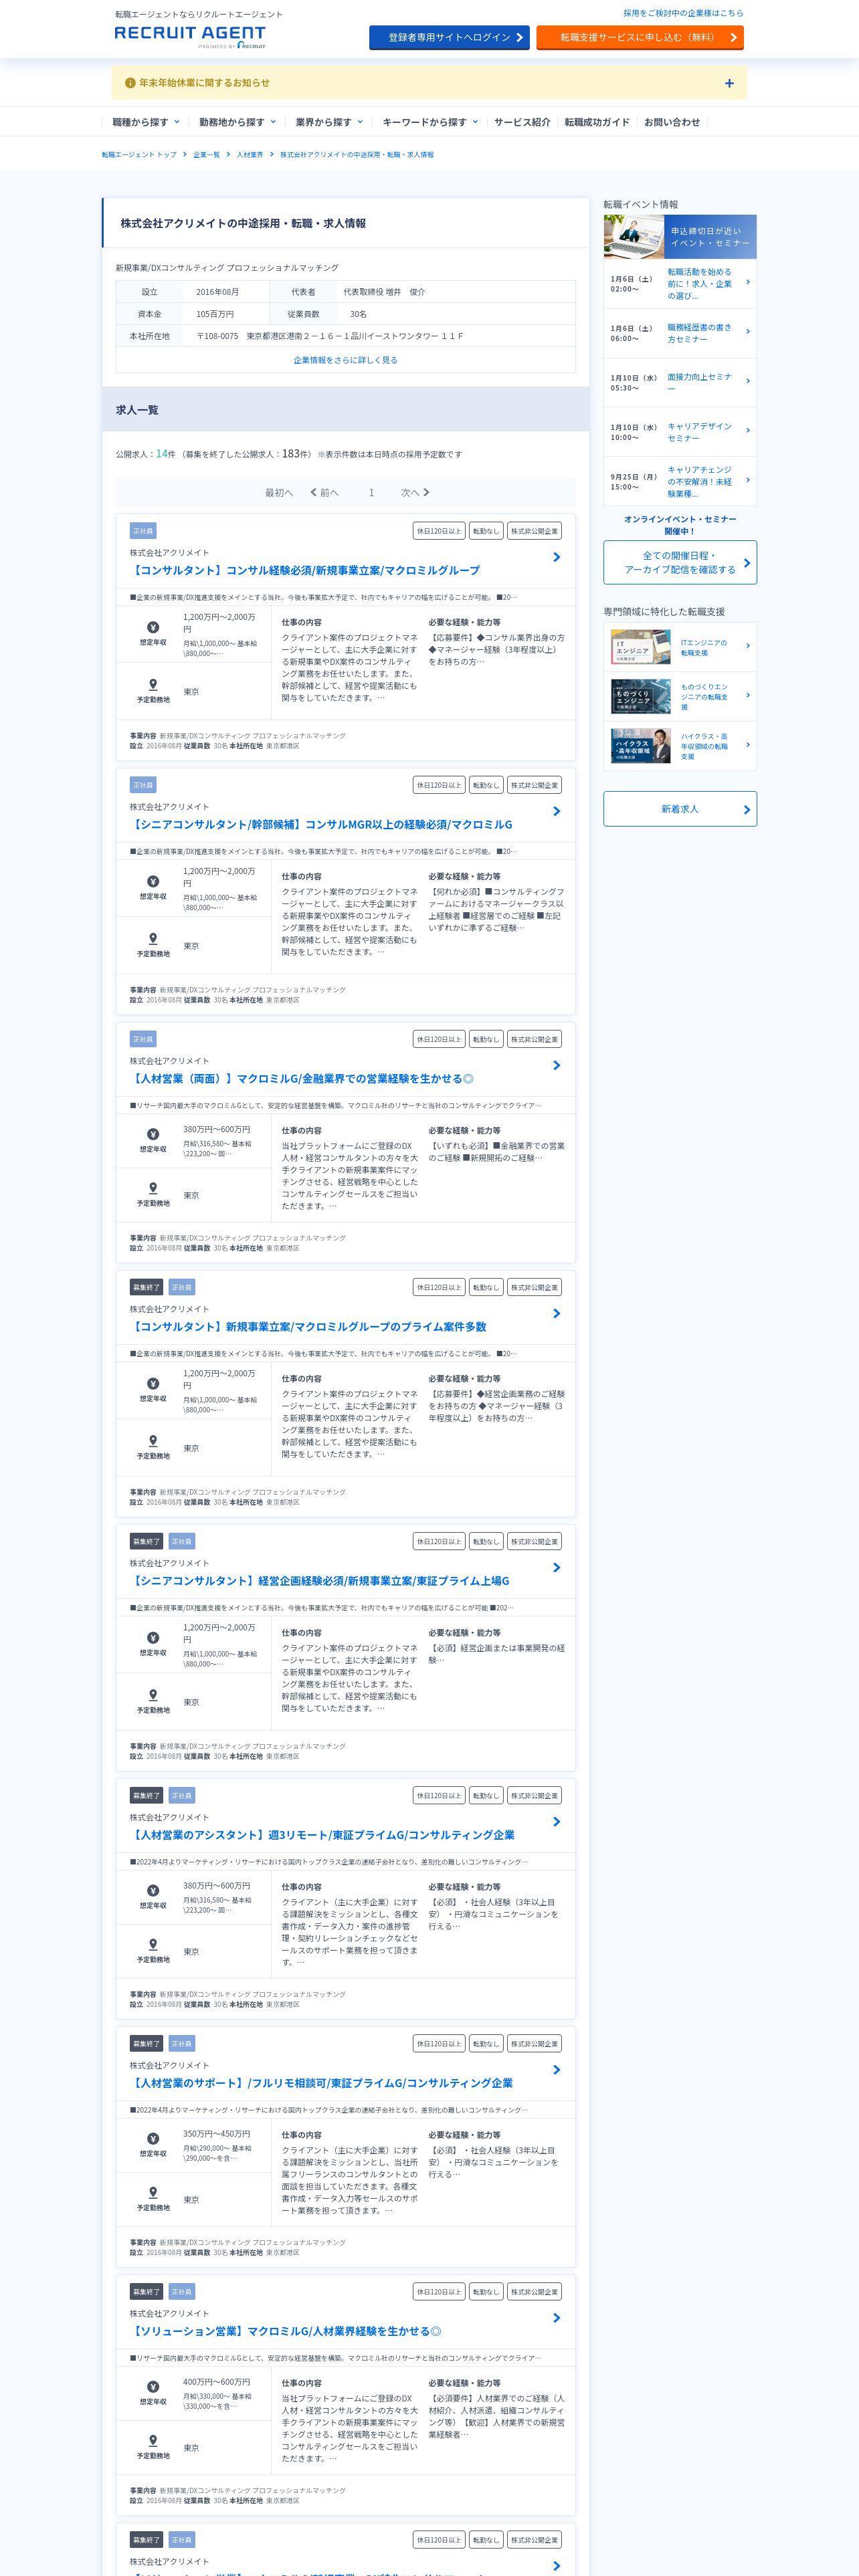Click arrow icon on 経営企画経験必須 job card
This screenshot has height=2576, width=859.
pyautogui.click(x=557, y=1567)
